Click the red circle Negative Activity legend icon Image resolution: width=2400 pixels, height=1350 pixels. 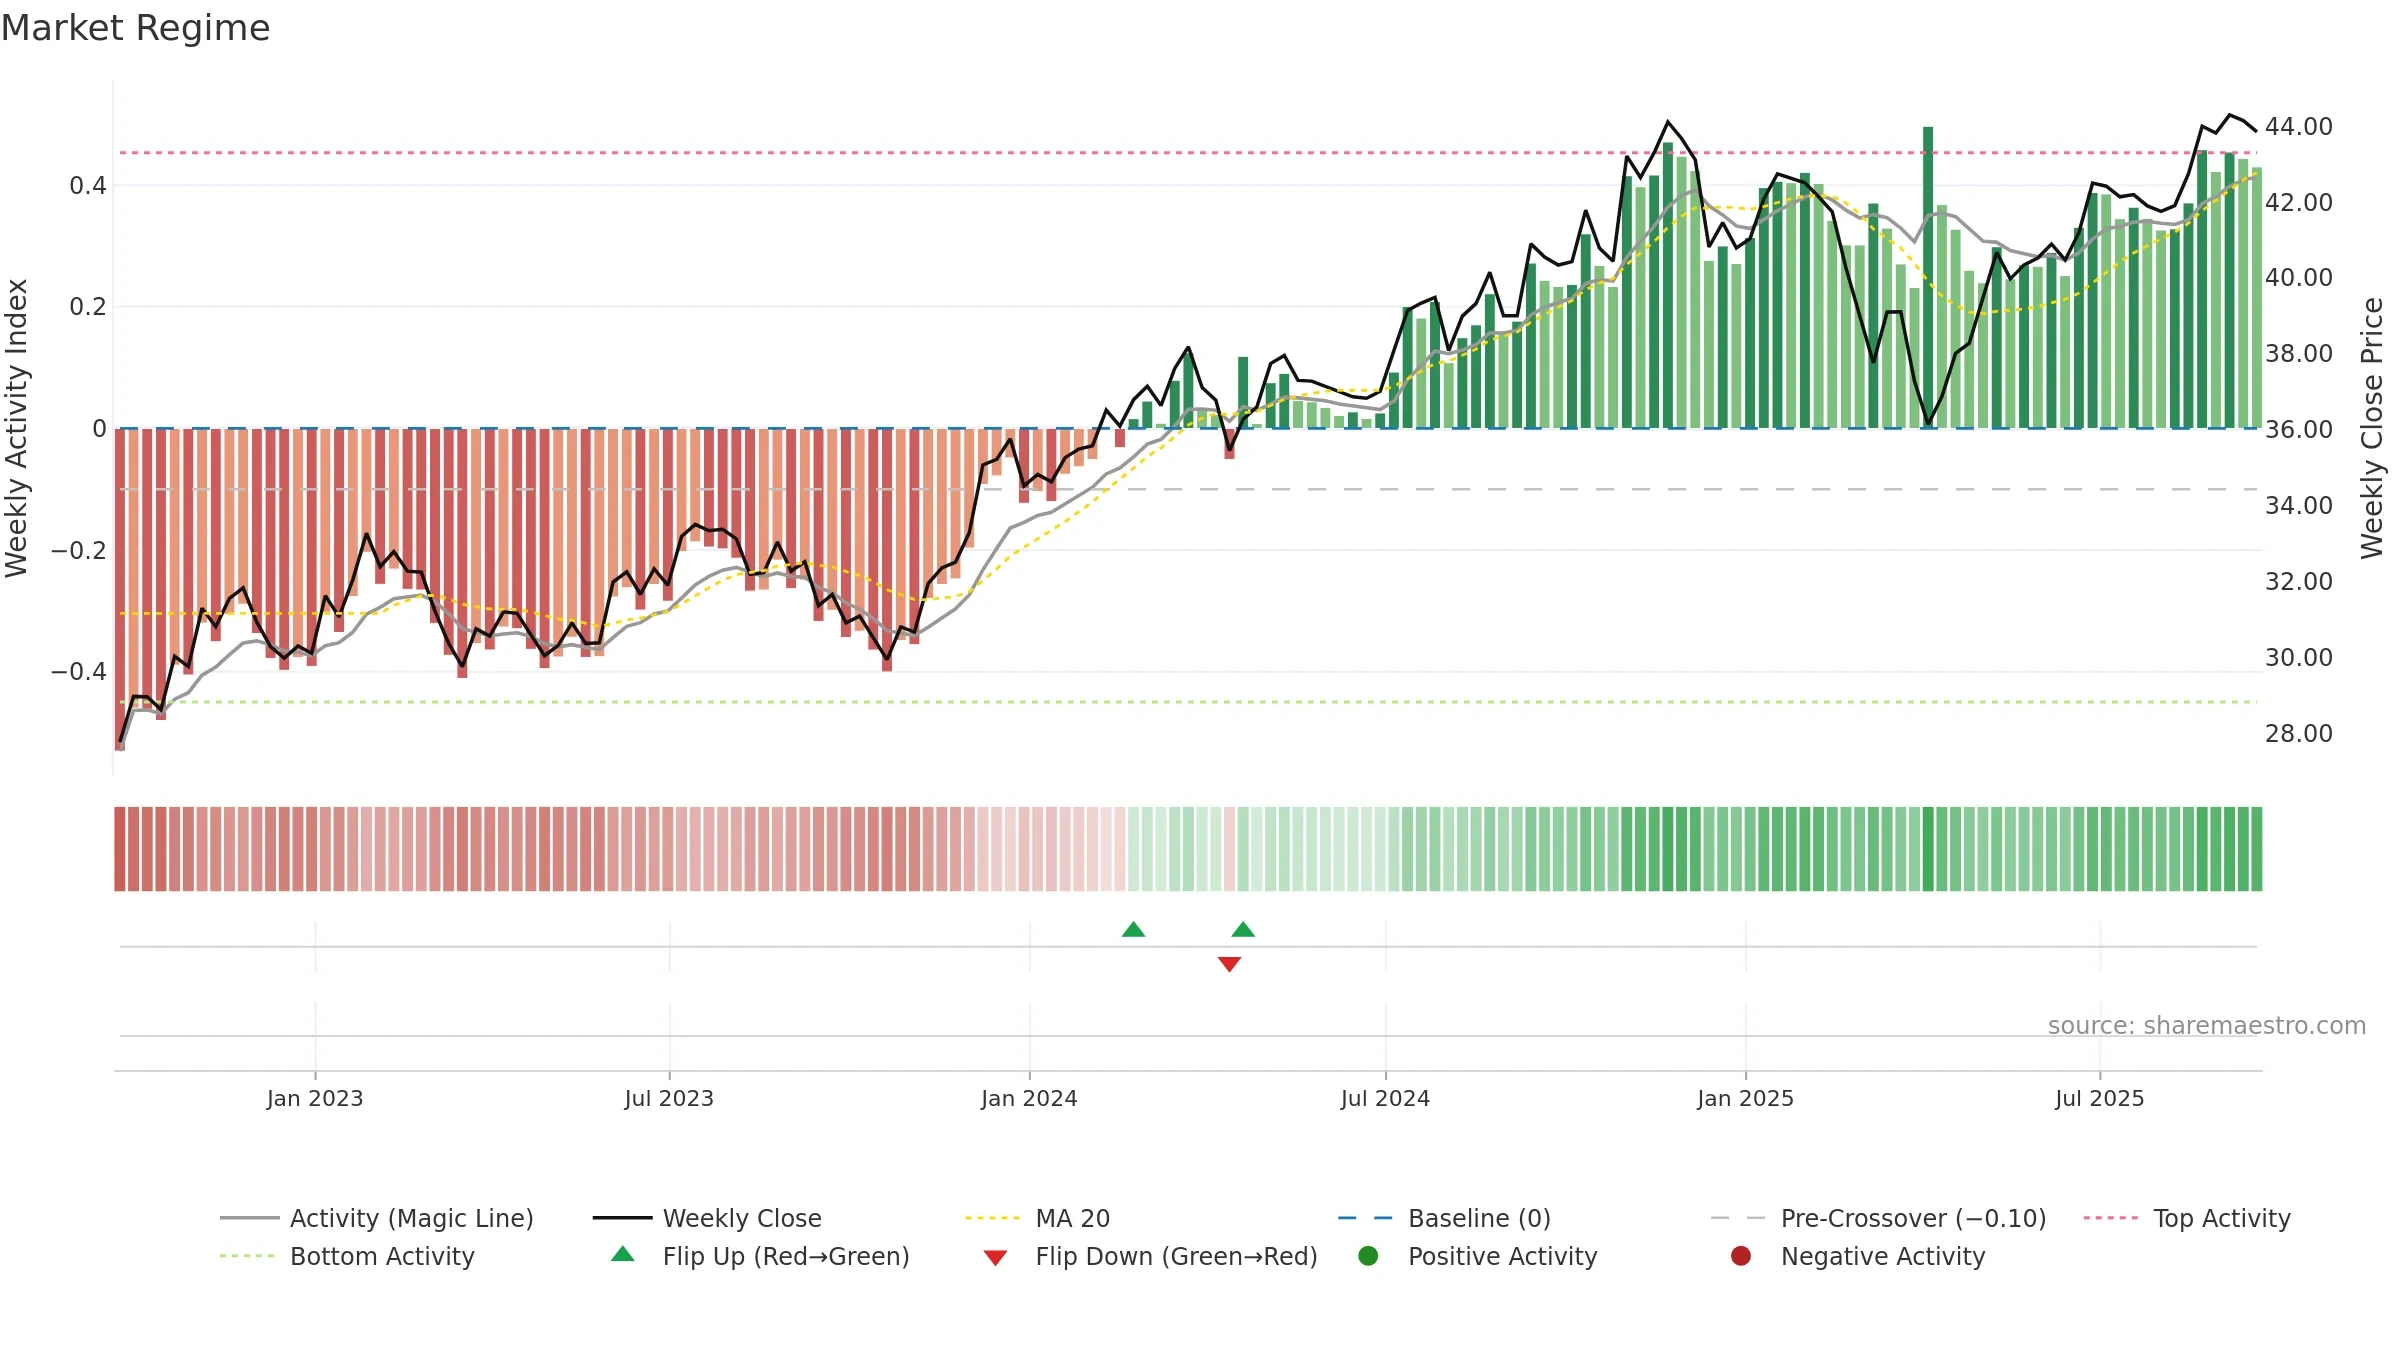coord(1741,1256)
